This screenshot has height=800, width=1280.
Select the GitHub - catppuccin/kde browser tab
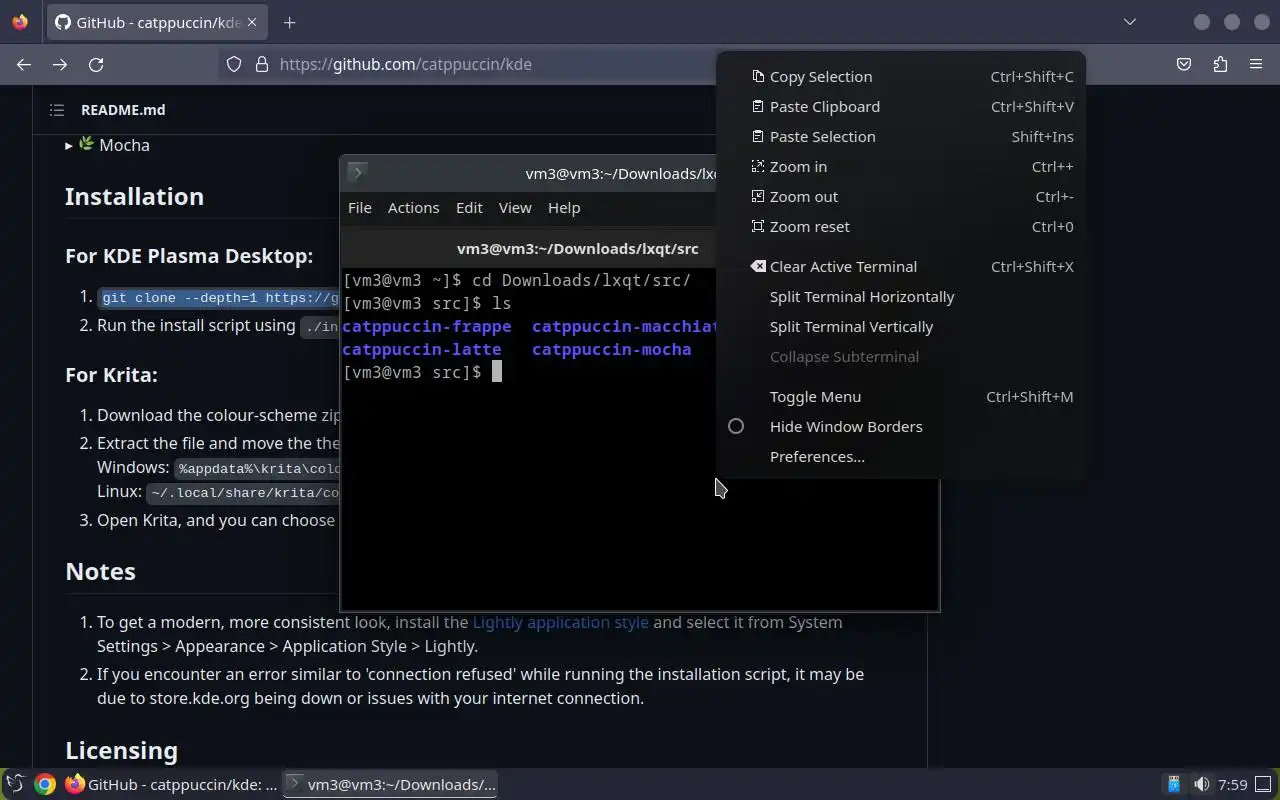coord(157,22)
